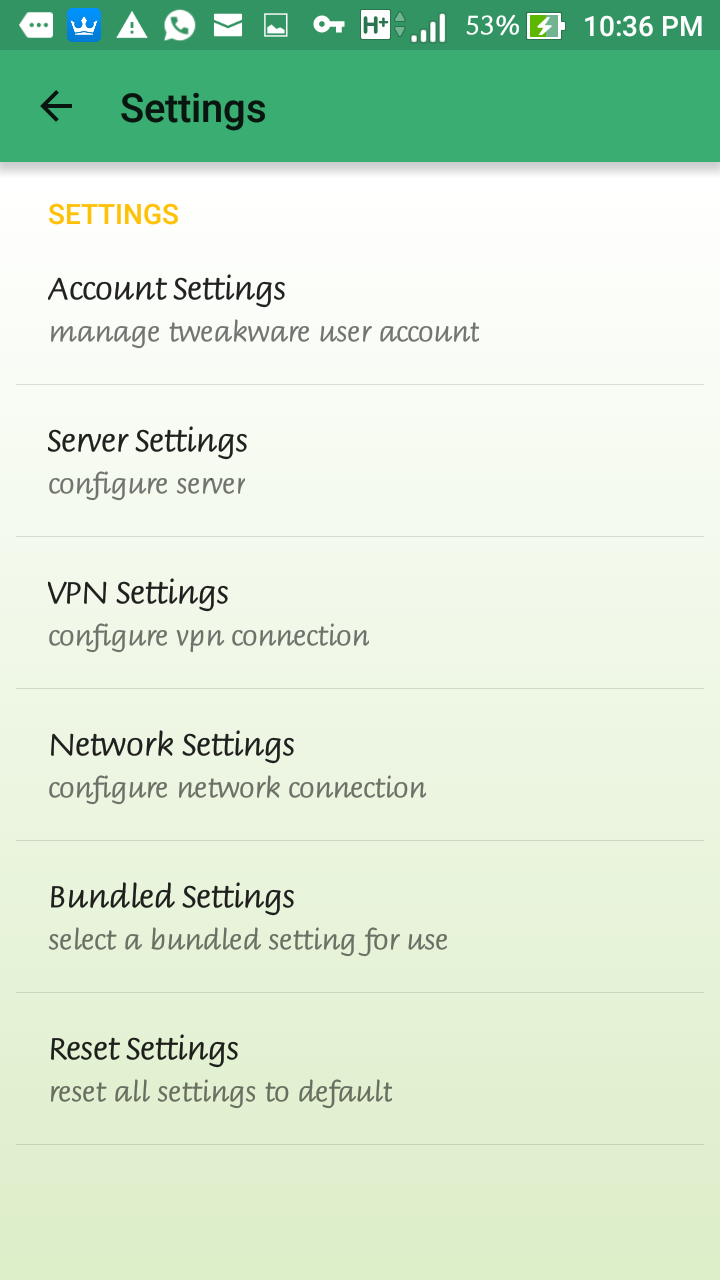The width and height of the screenshot is (720, 1280).
Task: Tap the chat bubble notification icon
Action: pos(36,25)
